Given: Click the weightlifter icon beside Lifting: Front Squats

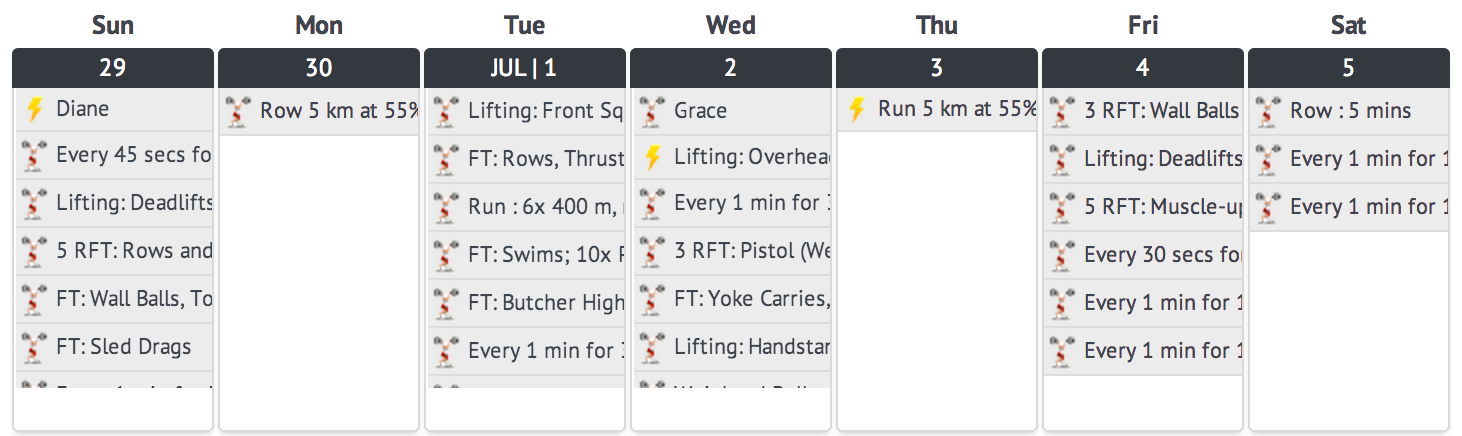Looking at the screenshot, I should click(446, 111).
